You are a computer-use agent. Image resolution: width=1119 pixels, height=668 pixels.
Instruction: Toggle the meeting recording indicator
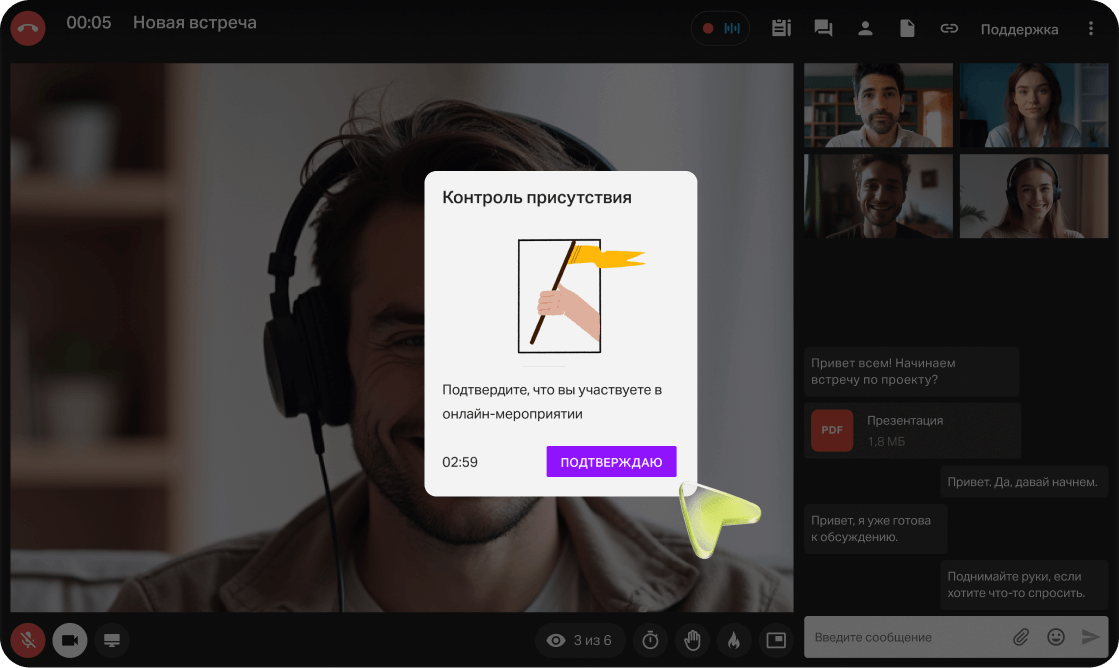(720, 29)
